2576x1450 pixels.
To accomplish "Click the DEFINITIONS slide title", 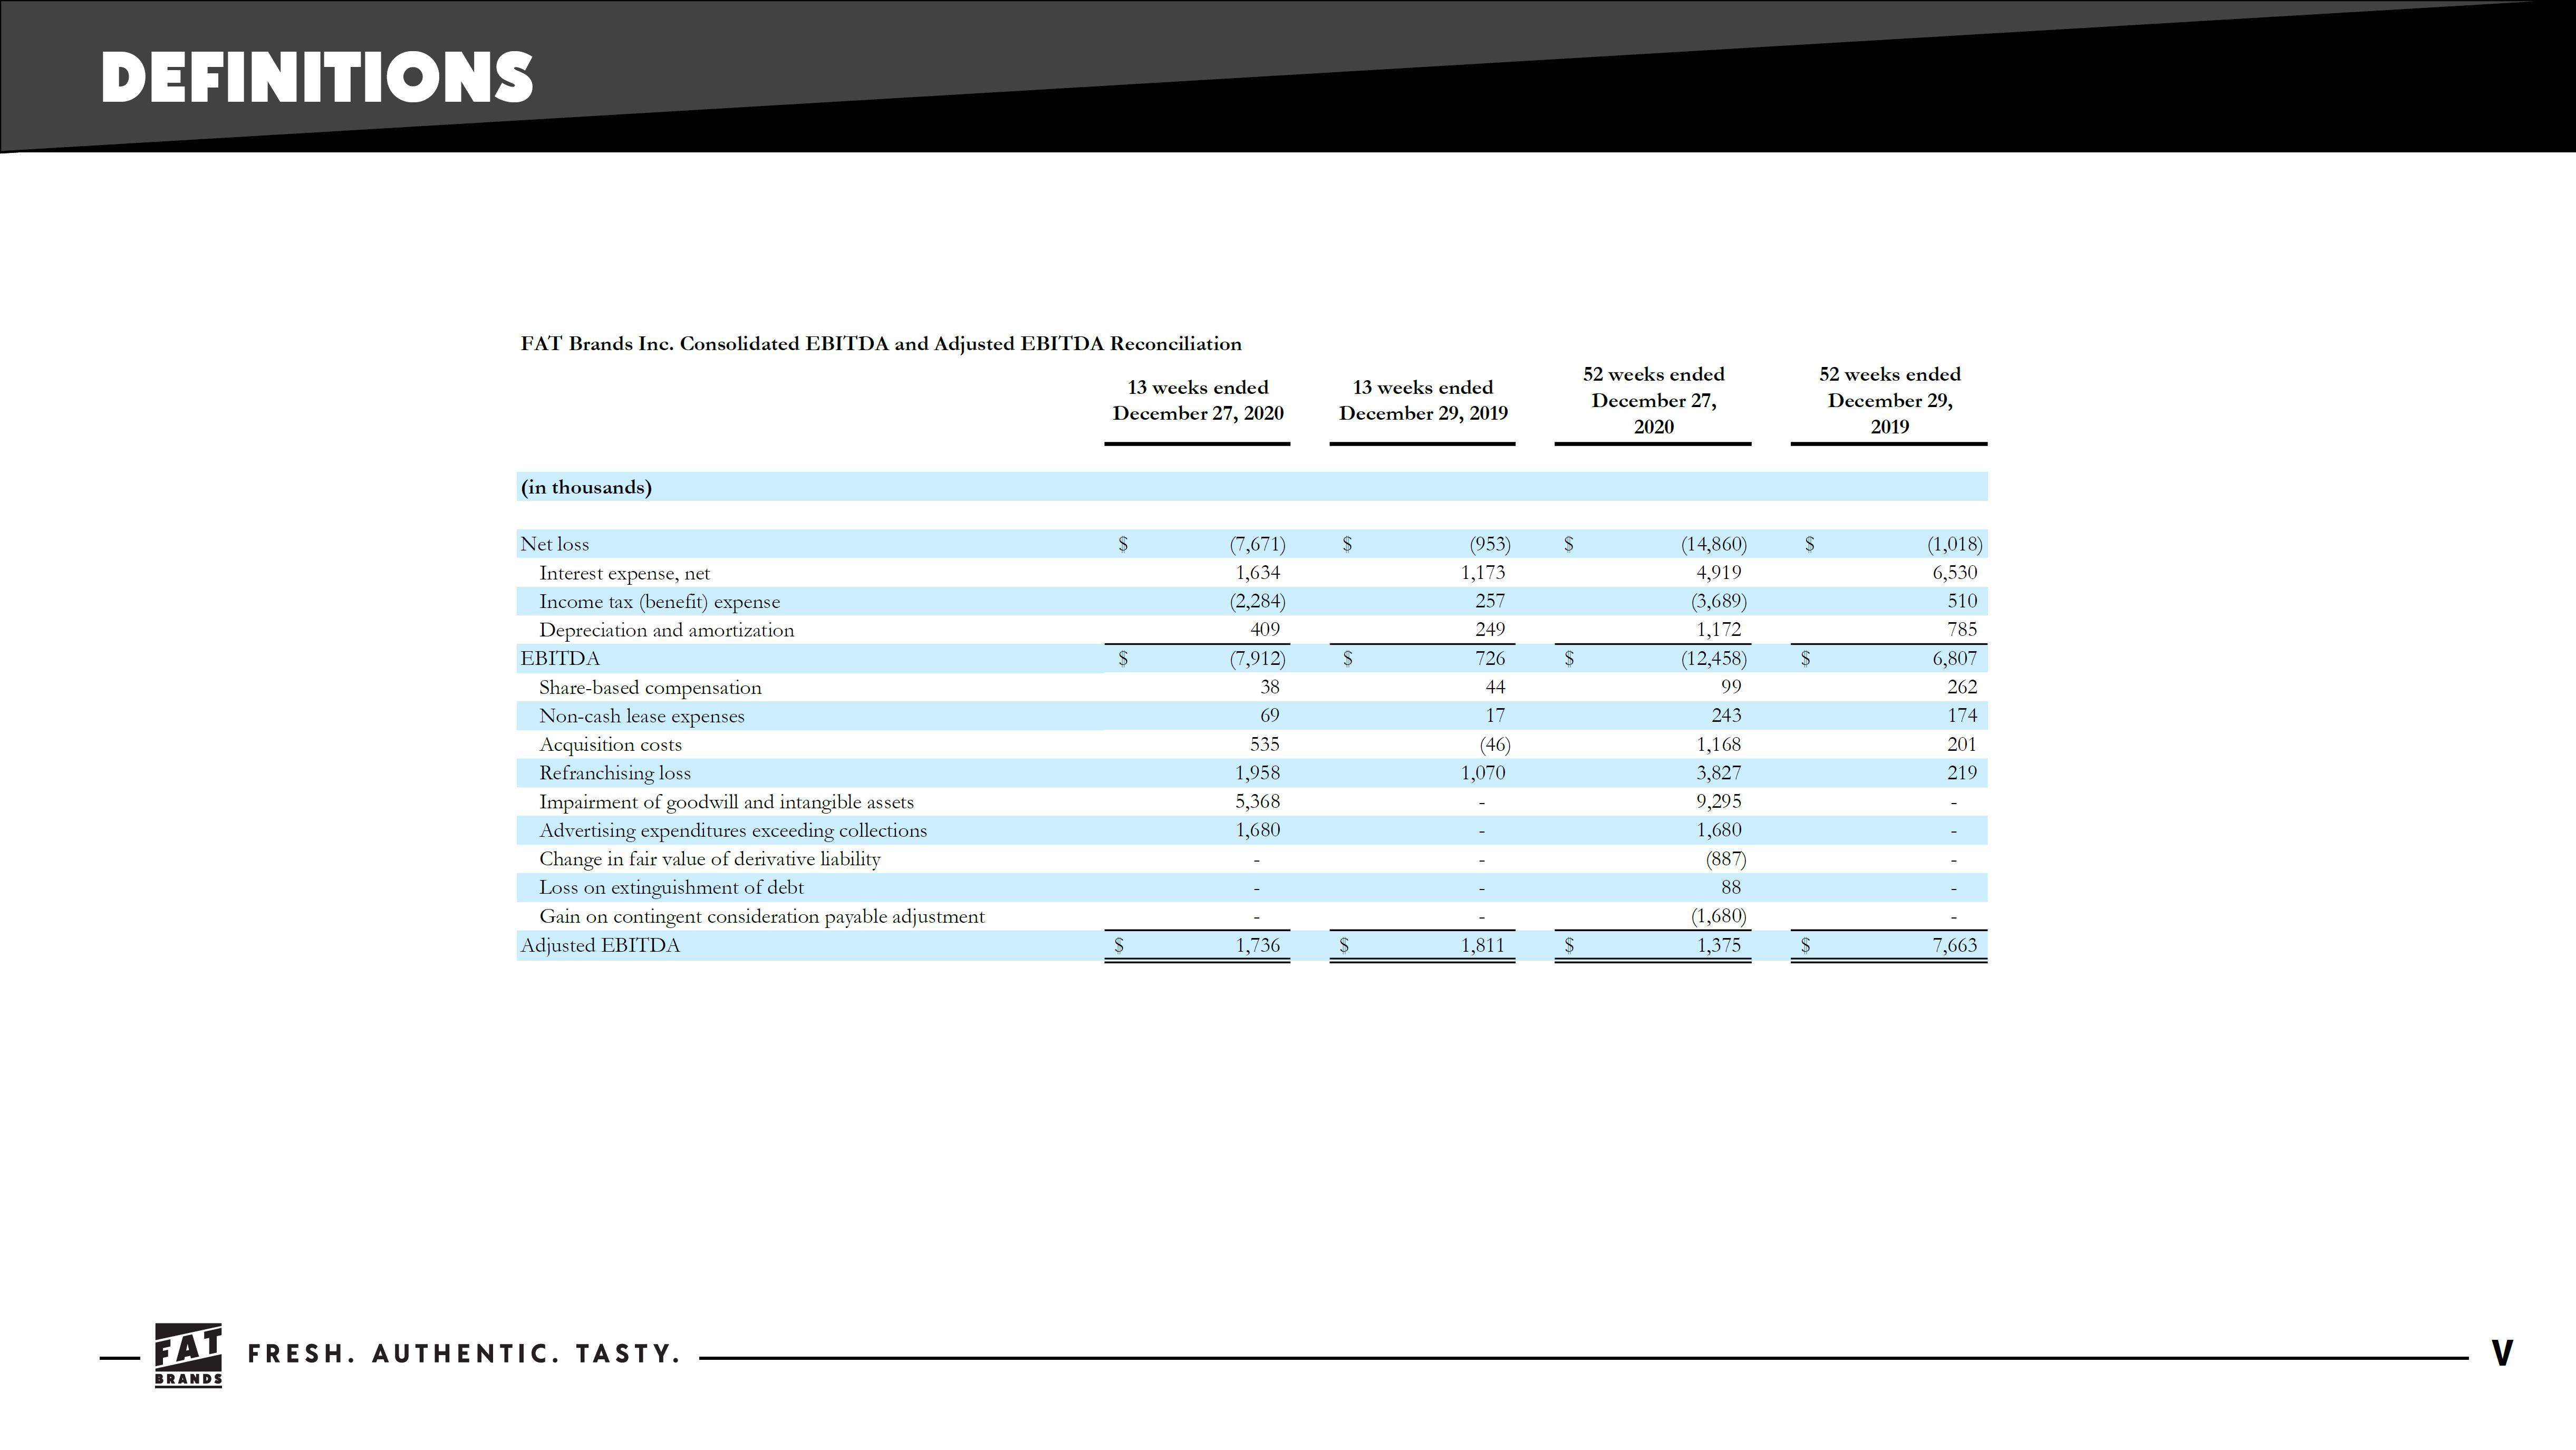I will click(x=317, y=77).
